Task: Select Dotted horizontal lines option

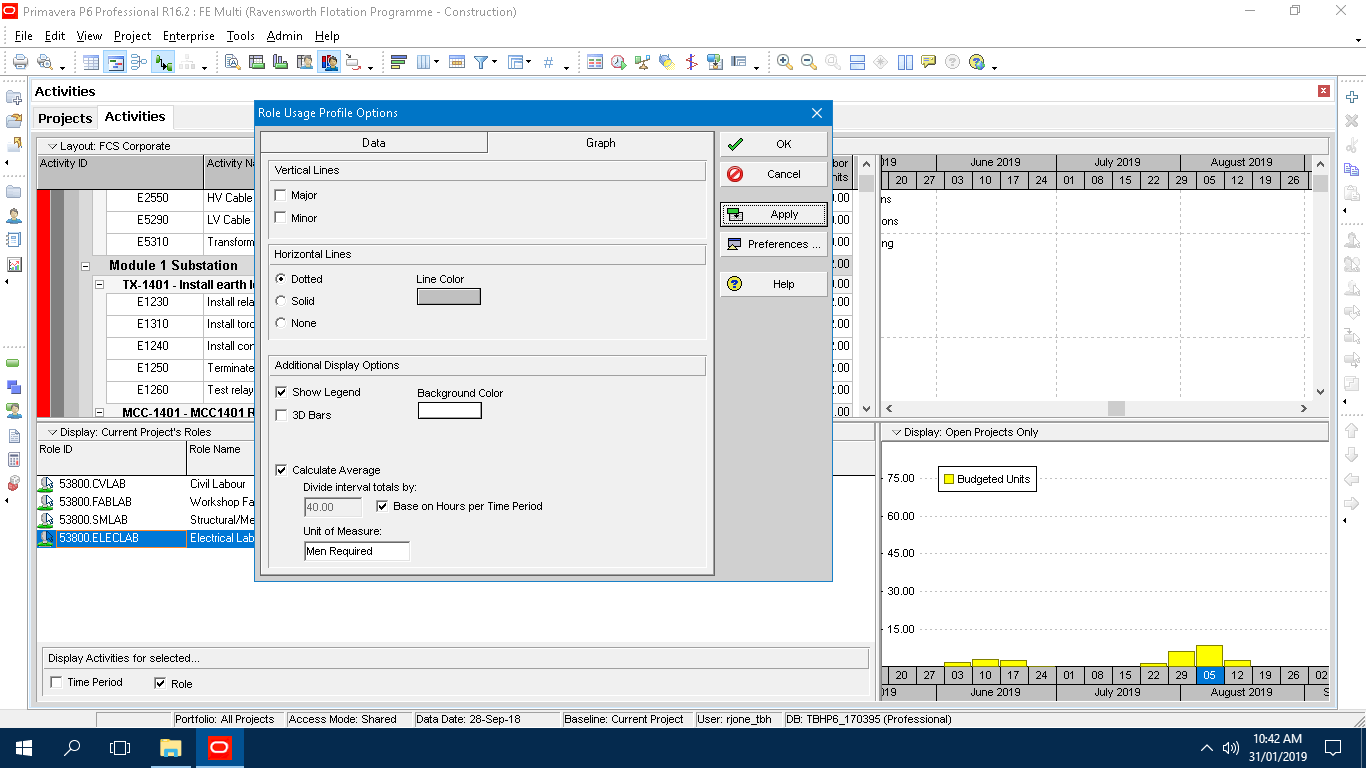Action: click(x=281, y=279)
